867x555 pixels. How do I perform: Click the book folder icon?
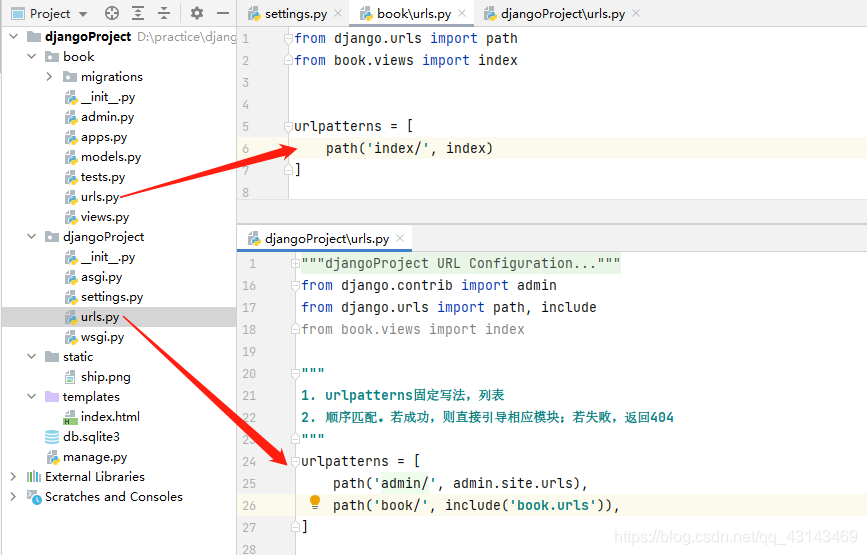click(52, 56)
